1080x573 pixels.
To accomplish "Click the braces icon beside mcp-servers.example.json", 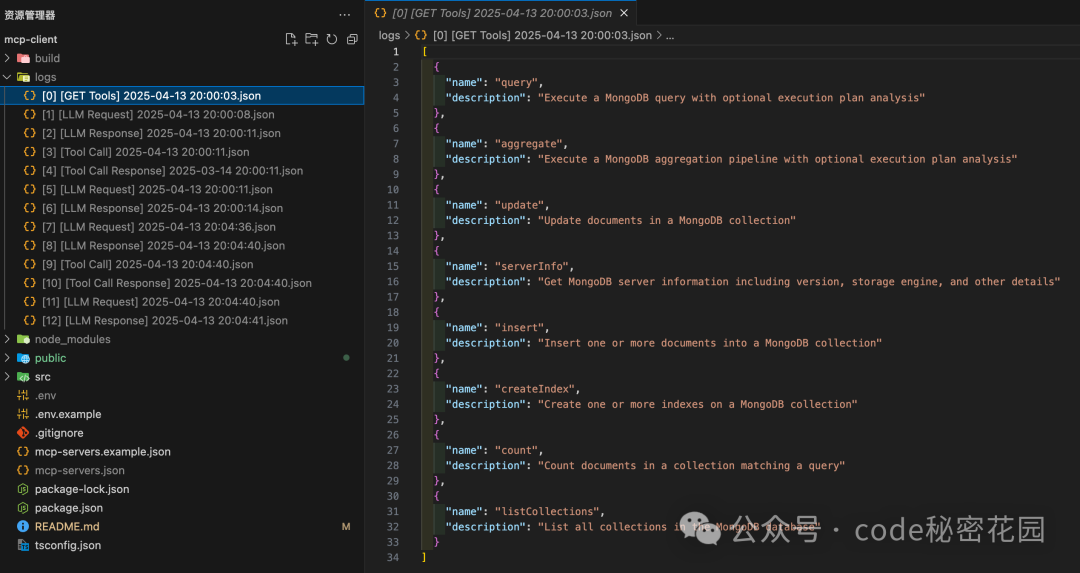I will tap(23, 452).
